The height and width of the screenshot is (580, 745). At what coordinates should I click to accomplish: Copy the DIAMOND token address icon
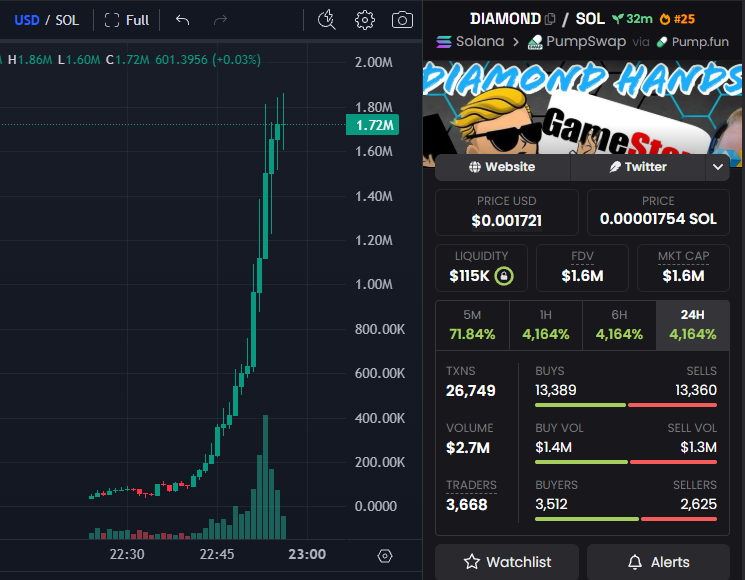[x=550, y=19]
